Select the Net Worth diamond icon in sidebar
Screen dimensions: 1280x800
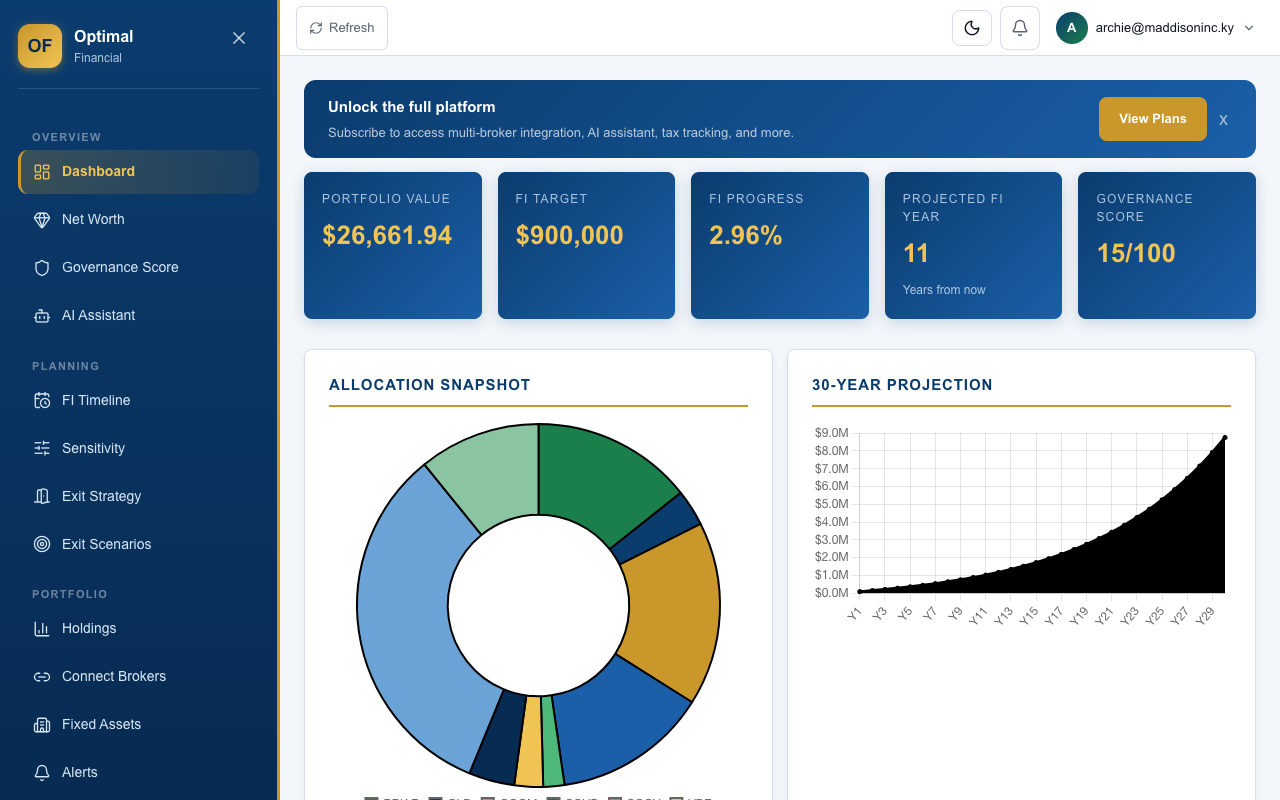(x=41, y=219)
